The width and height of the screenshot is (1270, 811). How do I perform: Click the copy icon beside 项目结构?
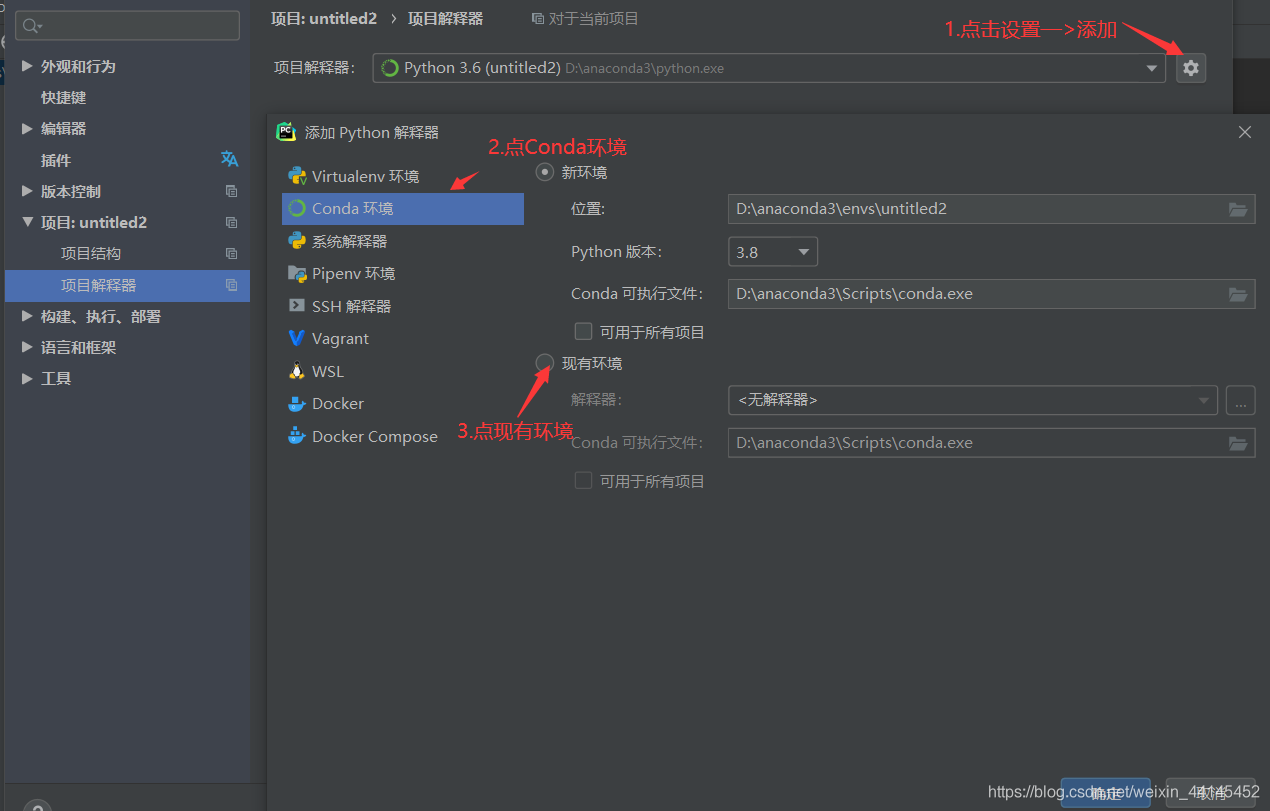[x=232, y=253]
